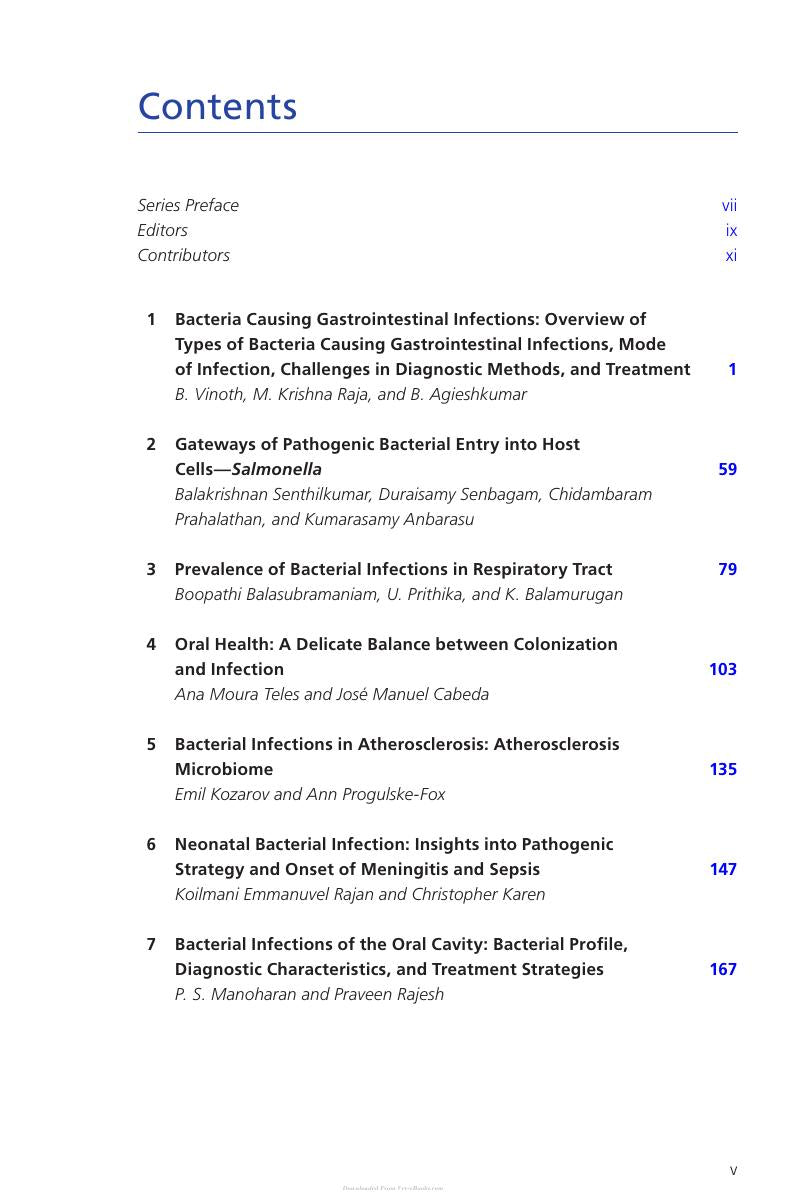Open Series Preface page vii link
The image size is (788, 1200).
tap(729, 205)
